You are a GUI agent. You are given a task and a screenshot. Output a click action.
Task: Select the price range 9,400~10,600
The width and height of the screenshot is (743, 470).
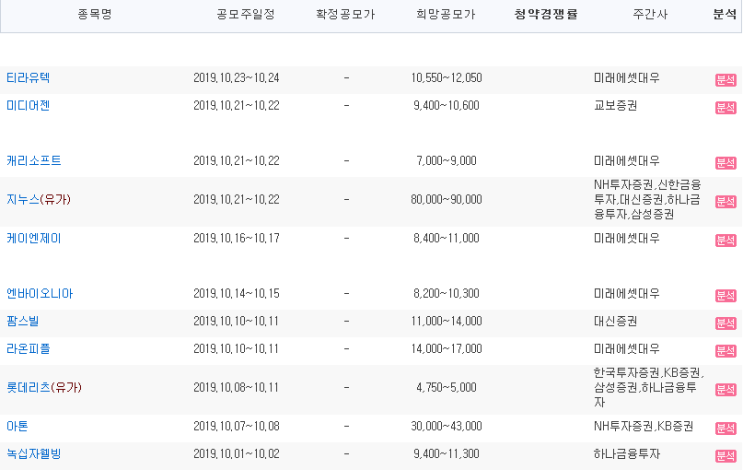coord(446,105)
